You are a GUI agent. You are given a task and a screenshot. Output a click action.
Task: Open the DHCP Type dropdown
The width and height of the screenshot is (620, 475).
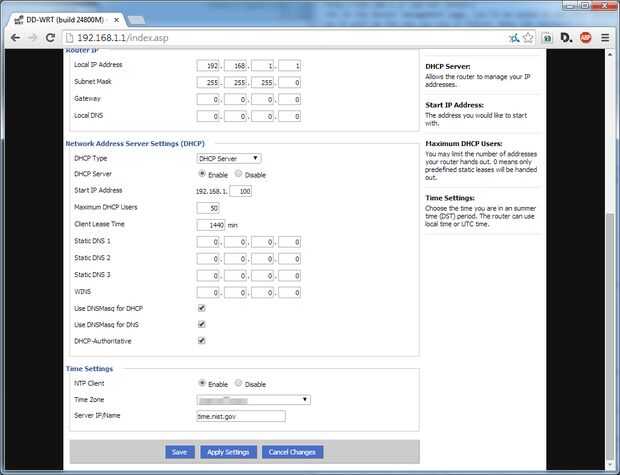229,158
